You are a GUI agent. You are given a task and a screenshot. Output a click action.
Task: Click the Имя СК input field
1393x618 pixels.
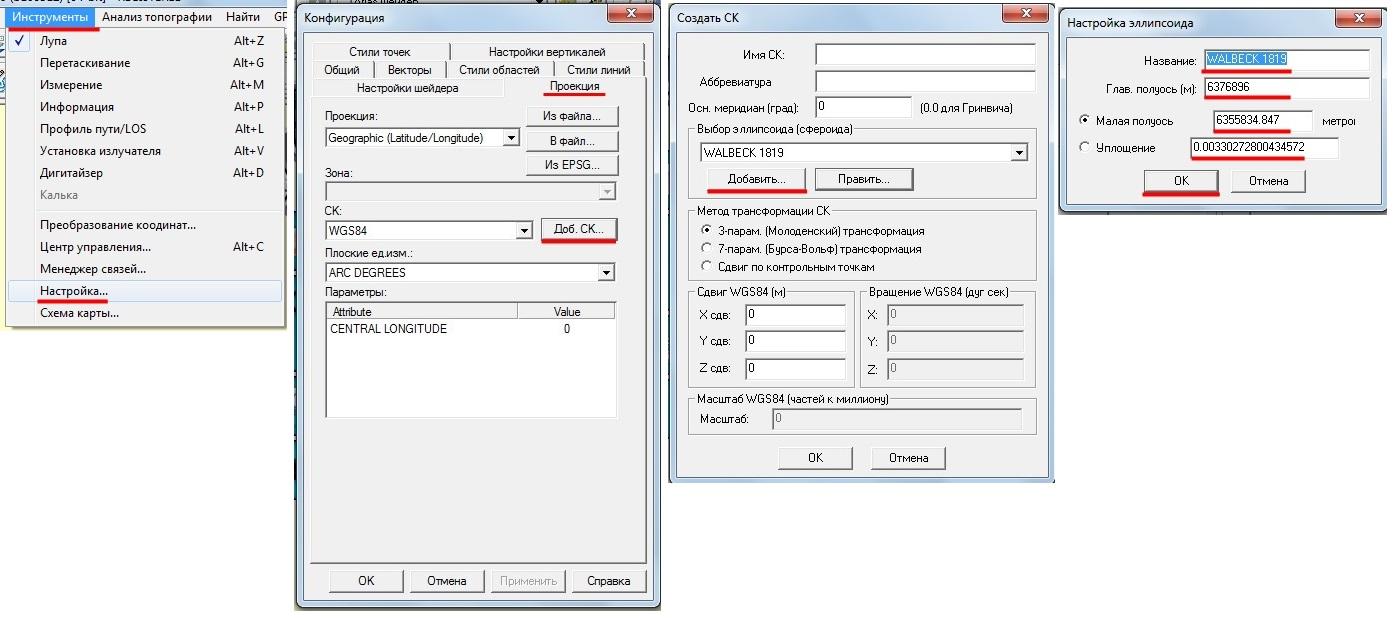(925, 55)
